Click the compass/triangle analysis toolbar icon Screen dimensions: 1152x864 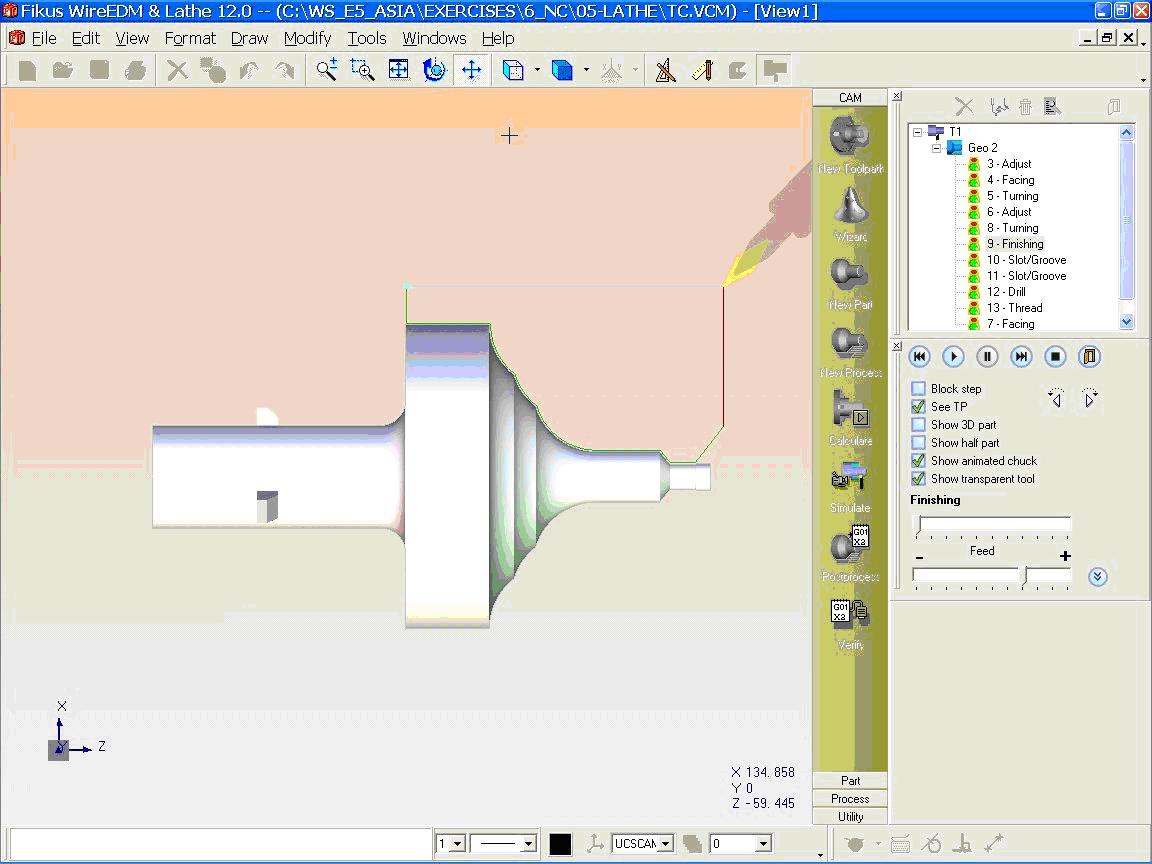[x=666, y=70]
